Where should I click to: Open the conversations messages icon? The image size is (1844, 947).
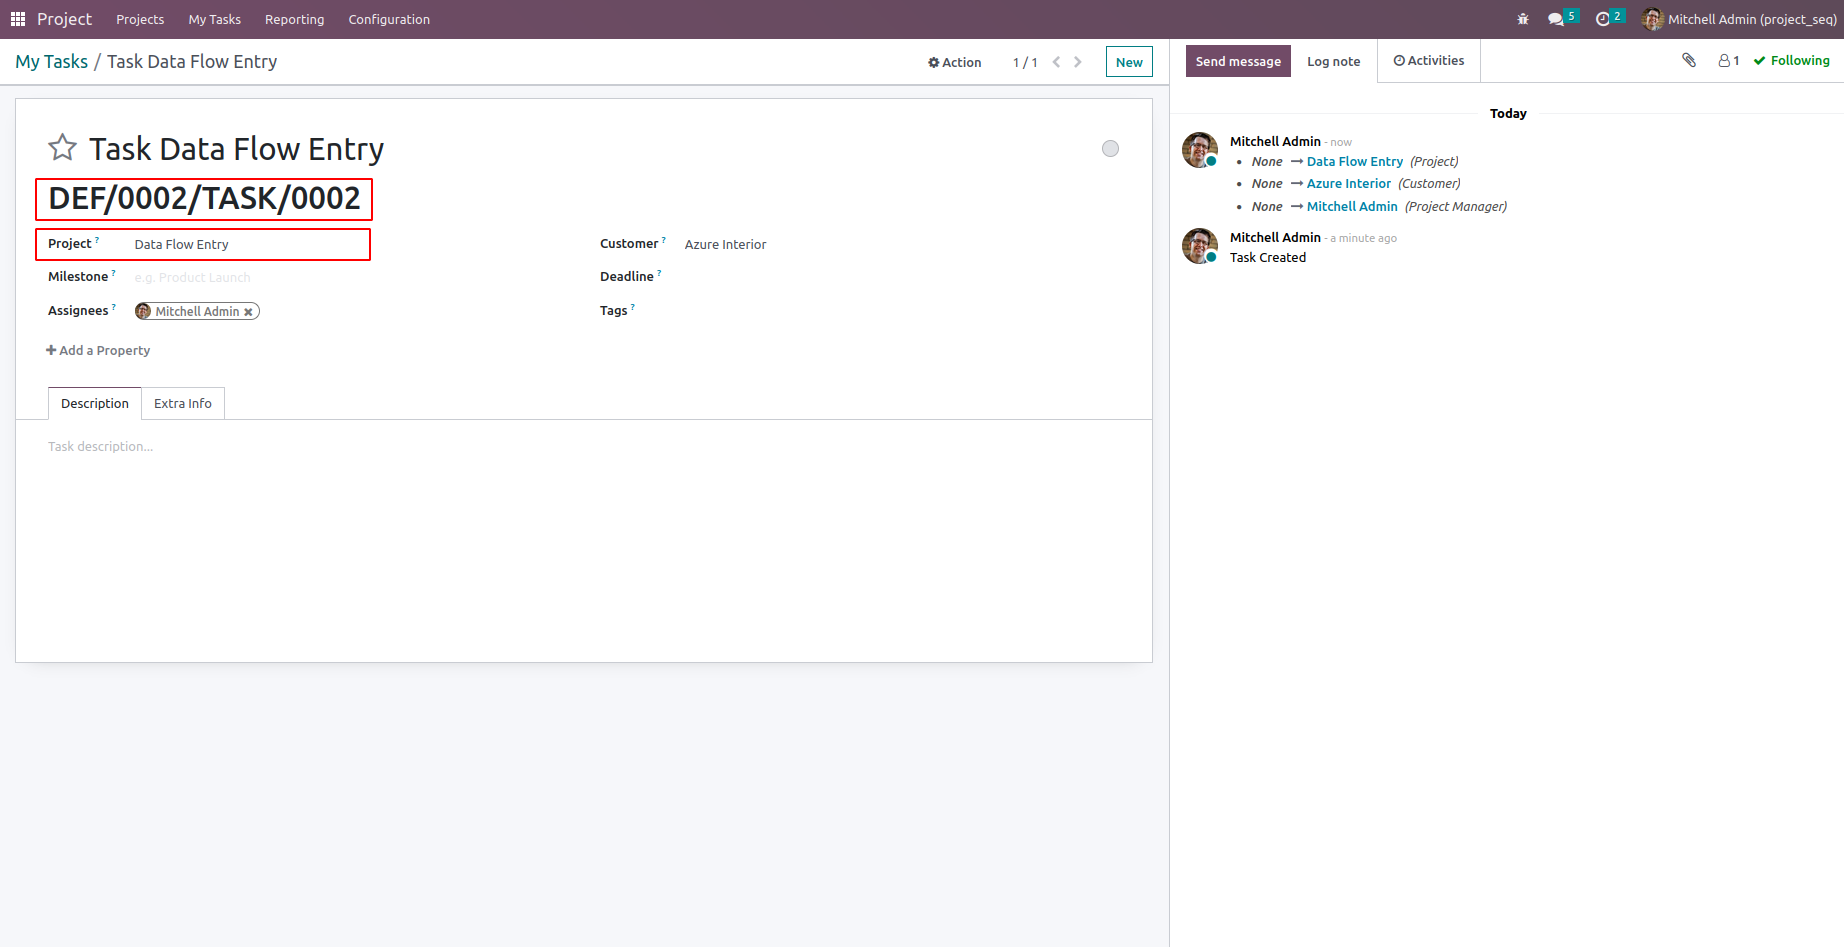point(1562,18)
